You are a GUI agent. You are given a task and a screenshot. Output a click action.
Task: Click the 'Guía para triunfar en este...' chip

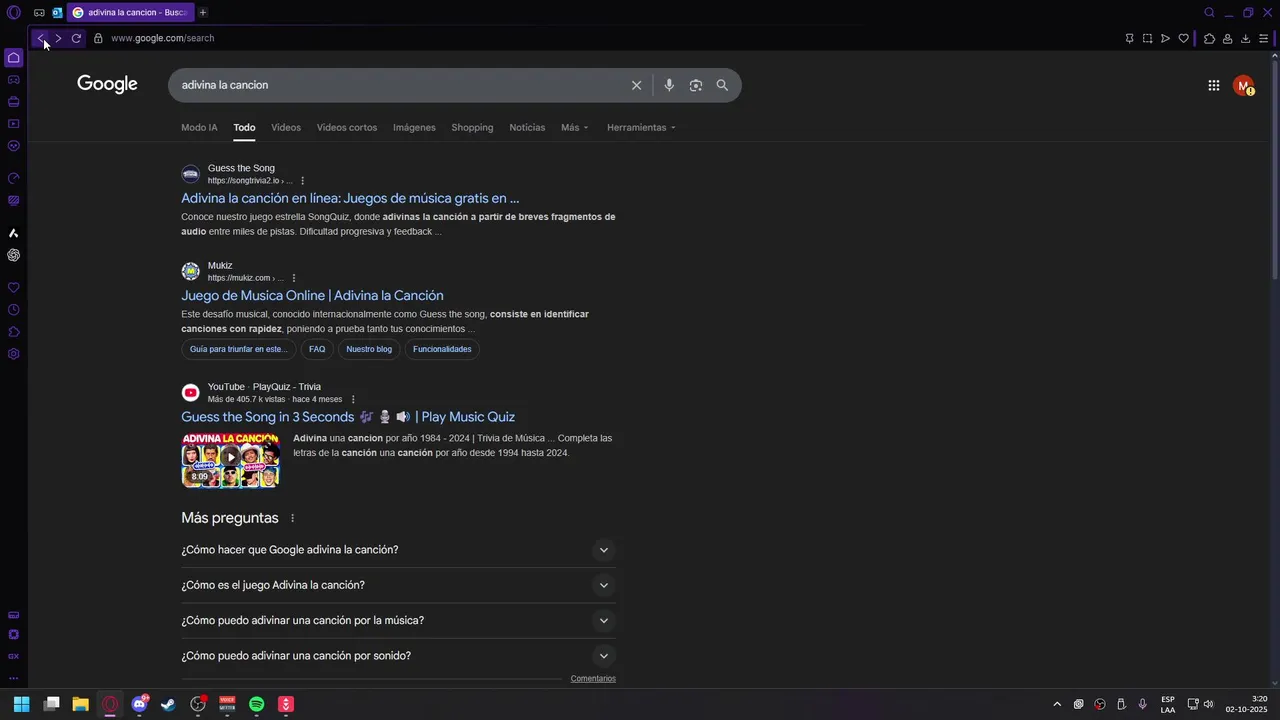pos(238,349)
